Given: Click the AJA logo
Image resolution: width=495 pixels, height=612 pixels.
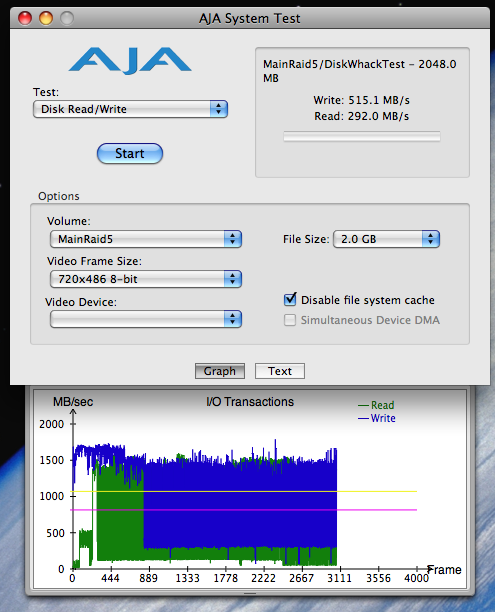Looking at the screenshot, I should tap(130, 60).
